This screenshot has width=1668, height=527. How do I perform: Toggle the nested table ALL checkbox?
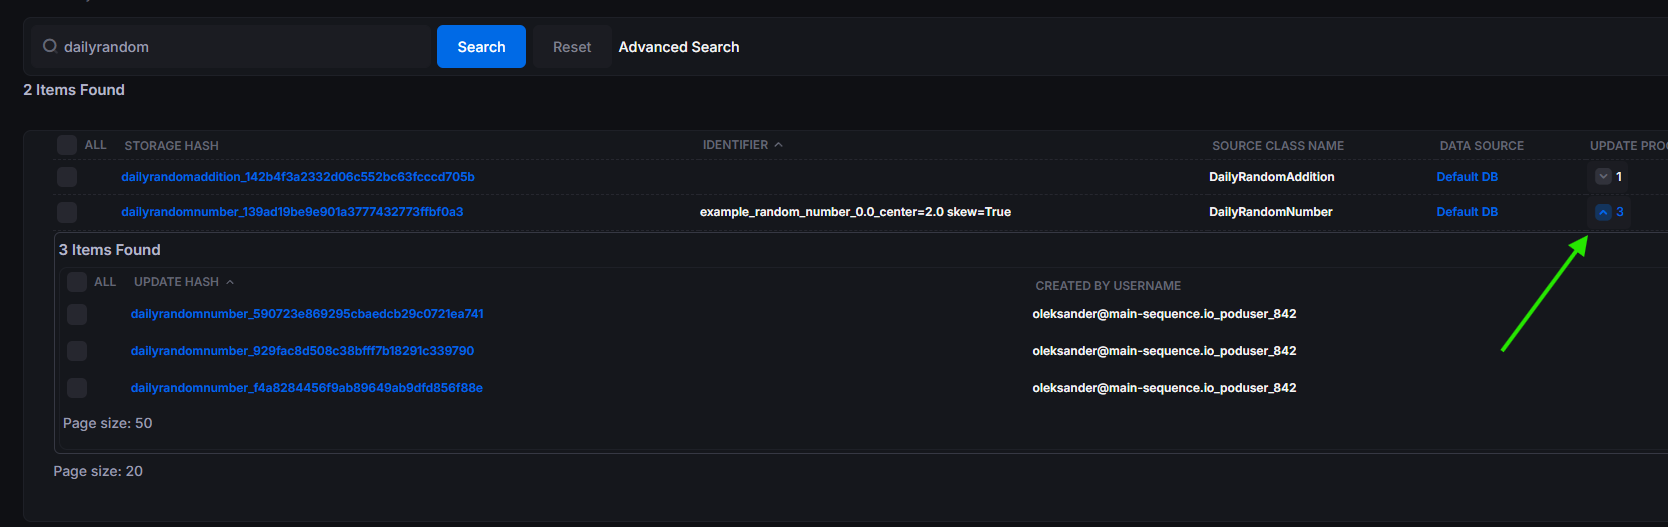point(77,282)
